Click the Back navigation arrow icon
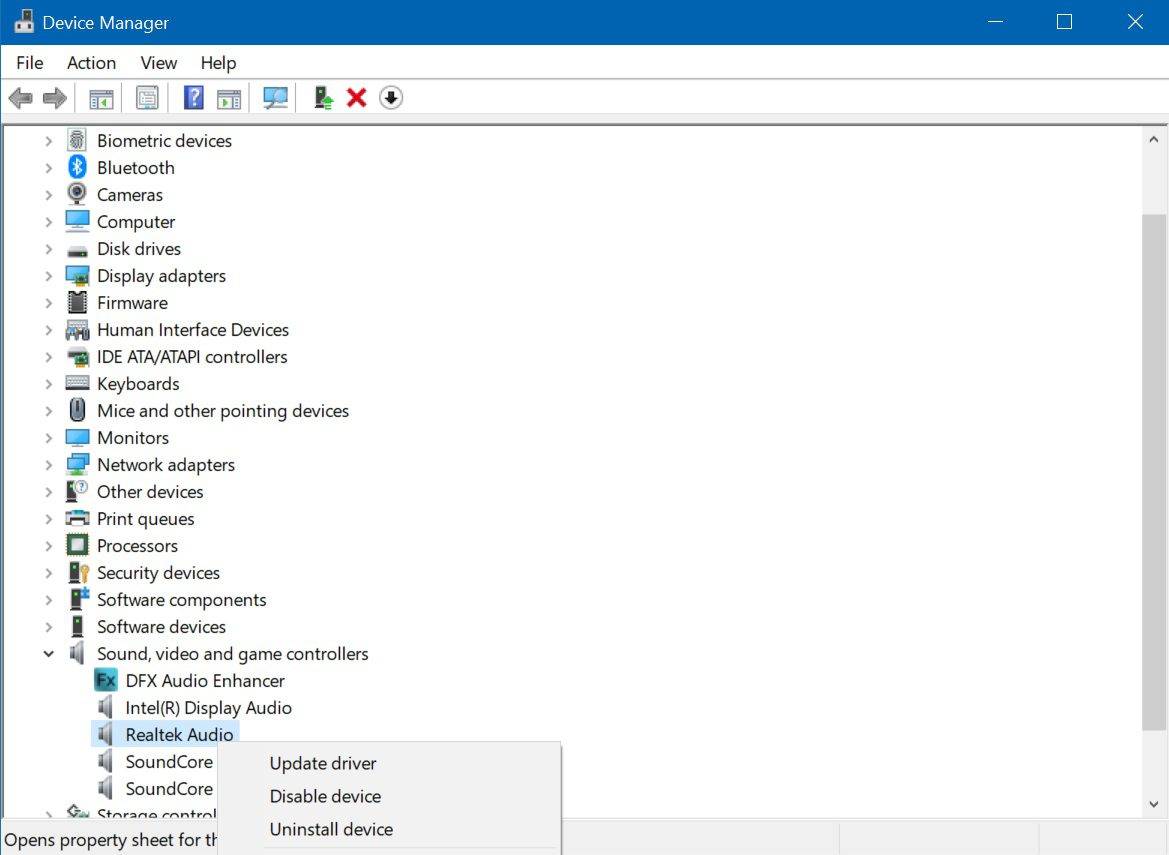 click(20, 97)
